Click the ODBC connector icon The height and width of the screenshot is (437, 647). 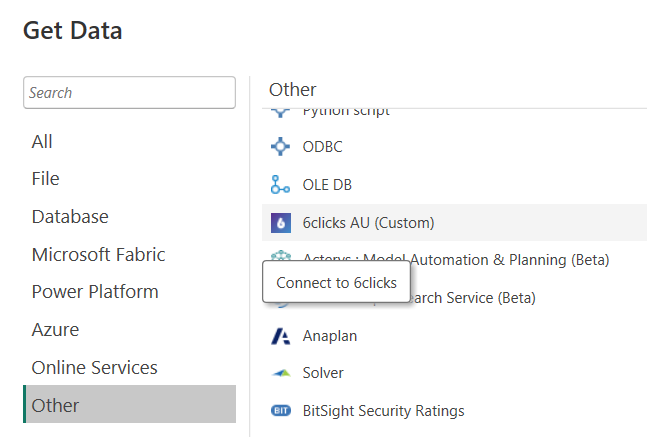point(281,146)
